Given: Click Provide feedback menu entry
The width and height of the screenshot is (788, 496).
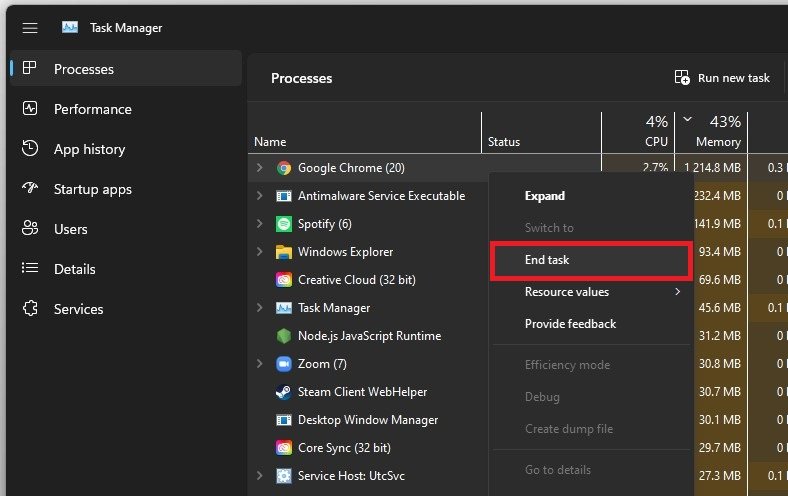Looking at the screenshot, I should point(570,324).
